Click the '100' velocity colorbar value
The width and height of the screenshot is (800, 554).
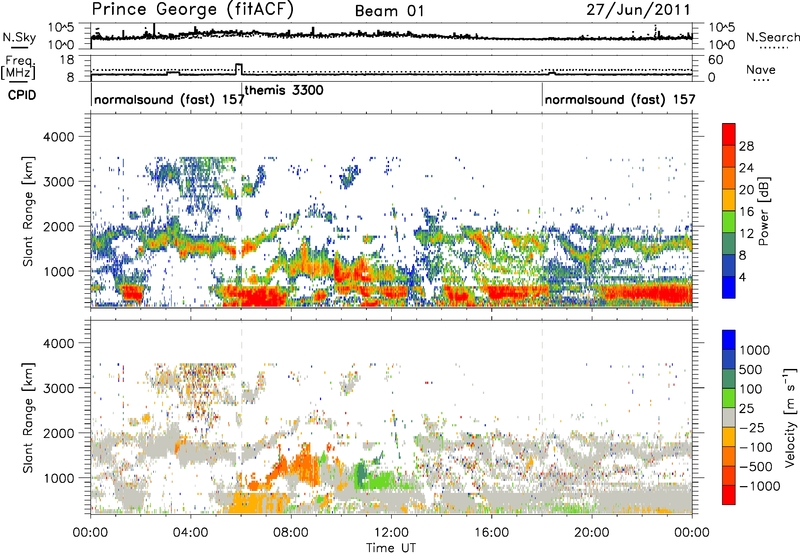(753, 389)
